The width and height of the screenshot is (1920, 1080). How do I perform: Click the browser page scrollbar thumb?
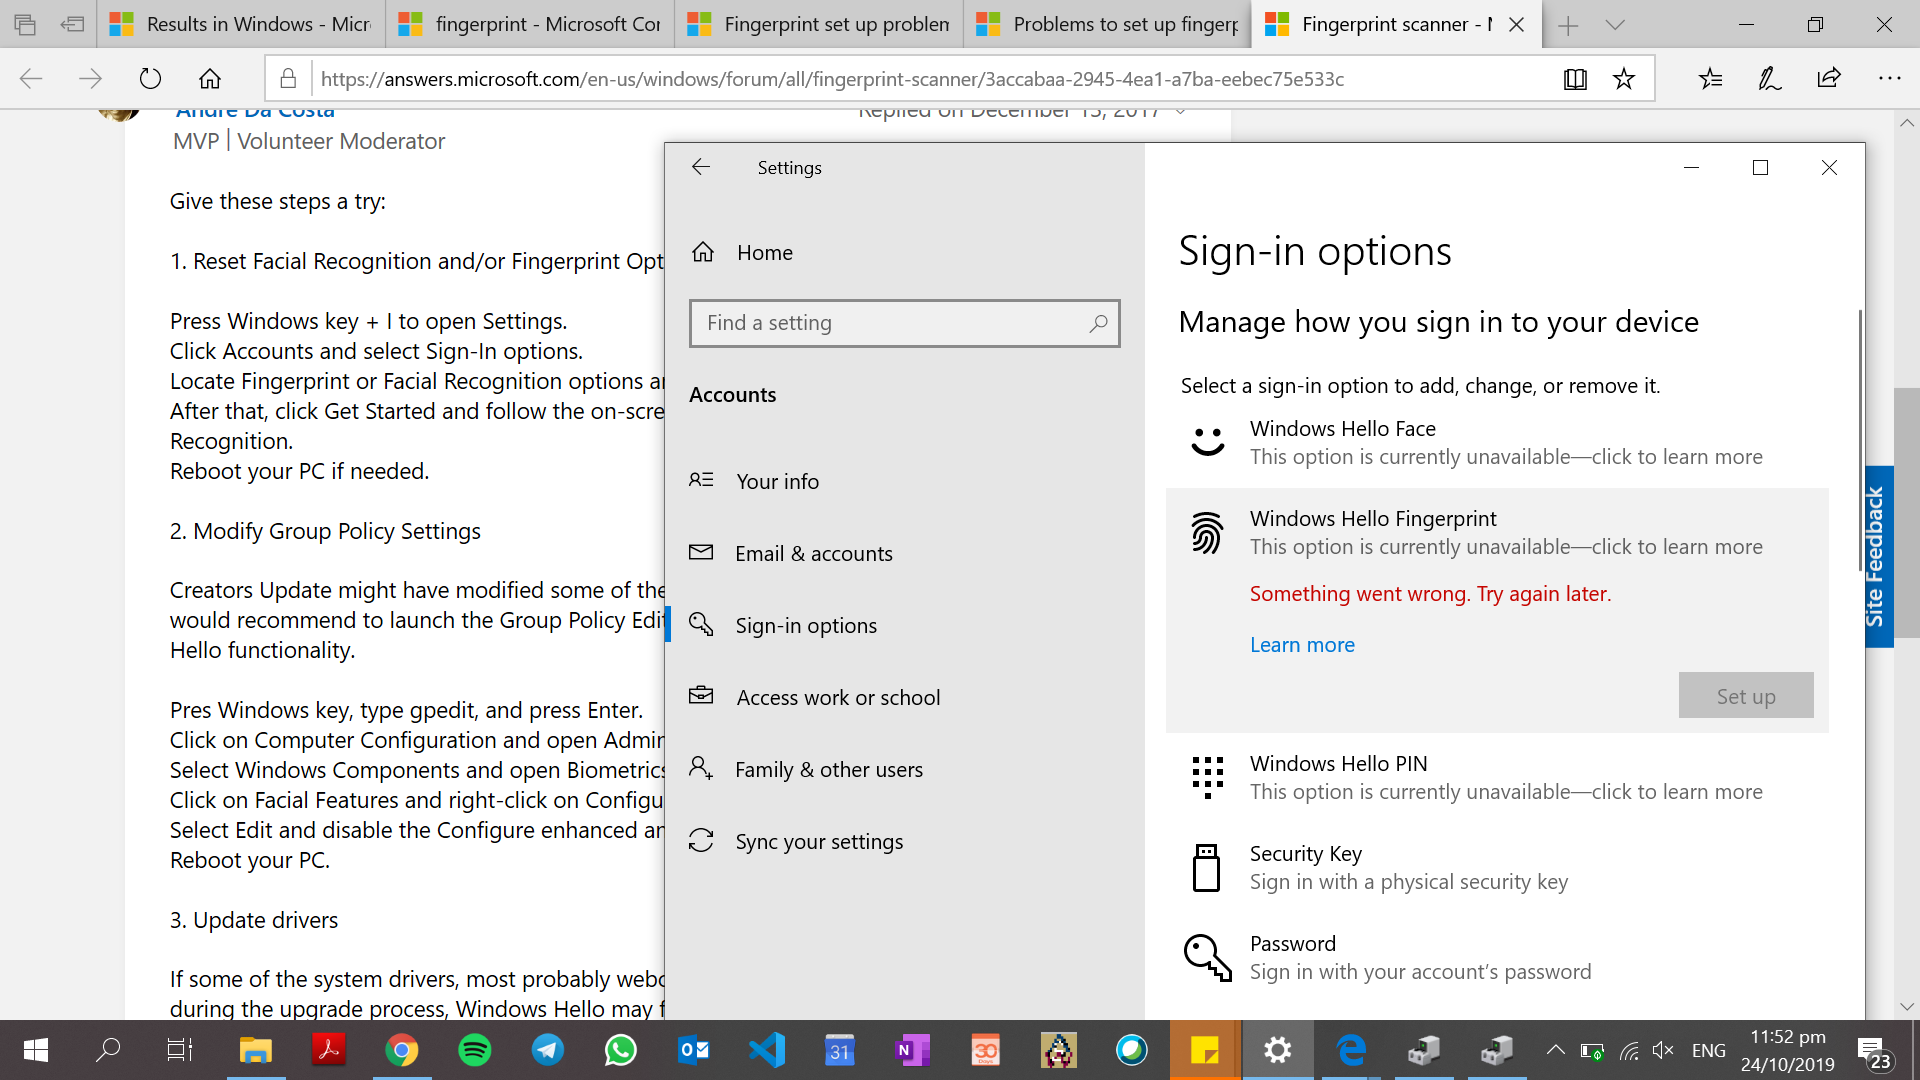1906,512
